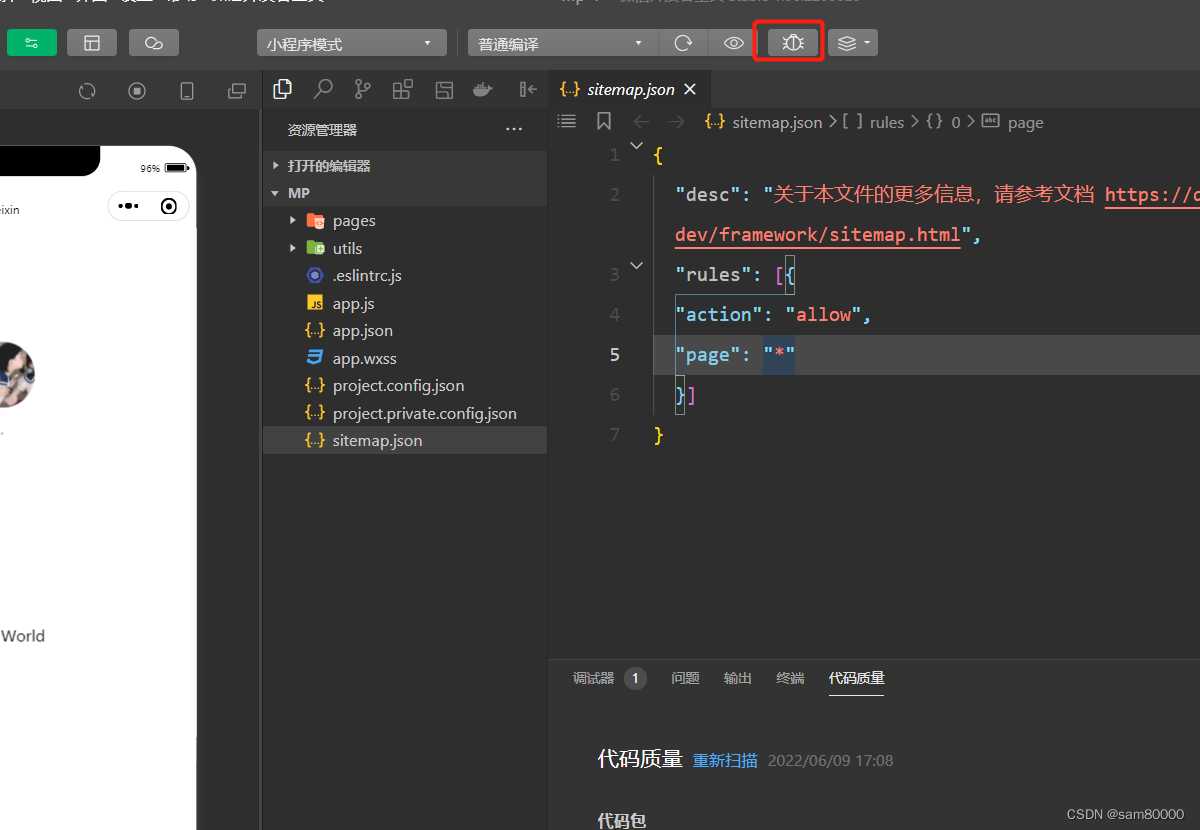
Task: Open the source control branch icon
Action: coord(362,90)
